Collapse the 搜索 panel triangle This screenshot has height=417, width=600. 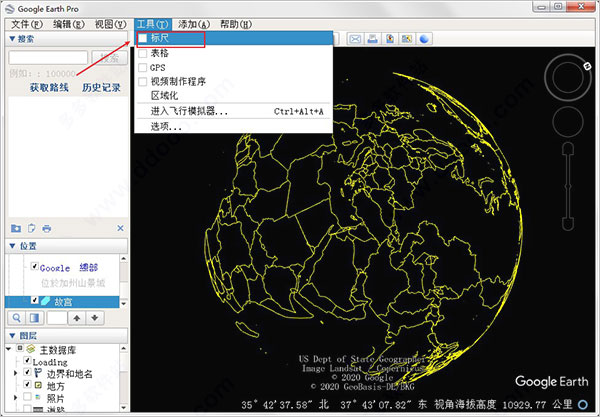point(12,39)
